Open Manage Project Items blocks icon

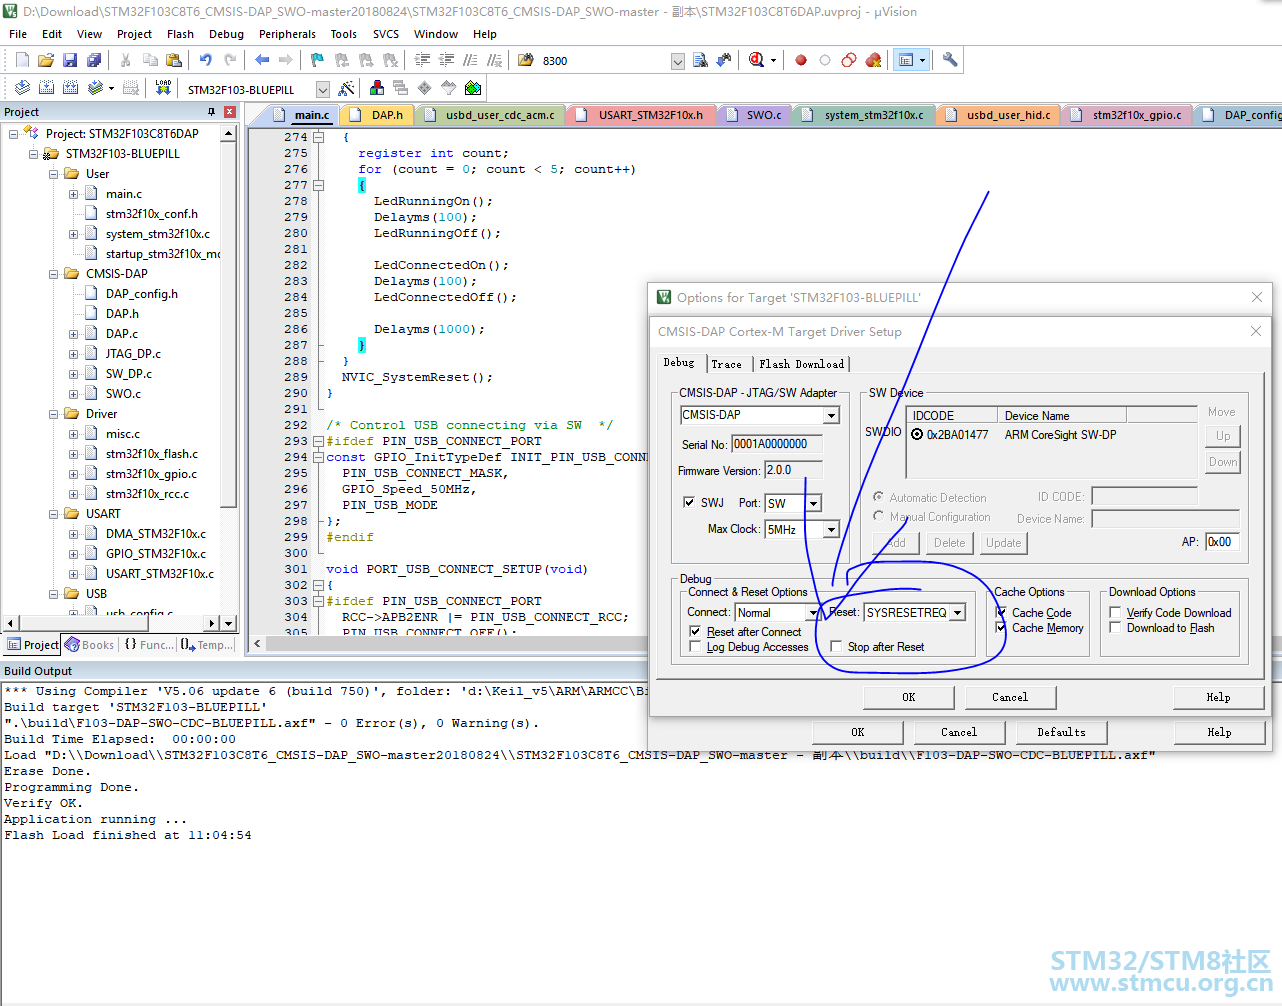[x=377, y=89]
